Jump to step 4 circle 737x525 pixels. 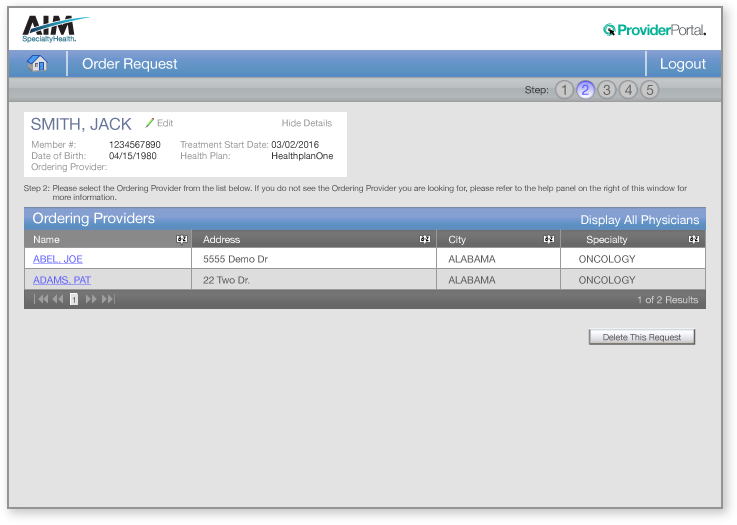(x=628, y=89)
